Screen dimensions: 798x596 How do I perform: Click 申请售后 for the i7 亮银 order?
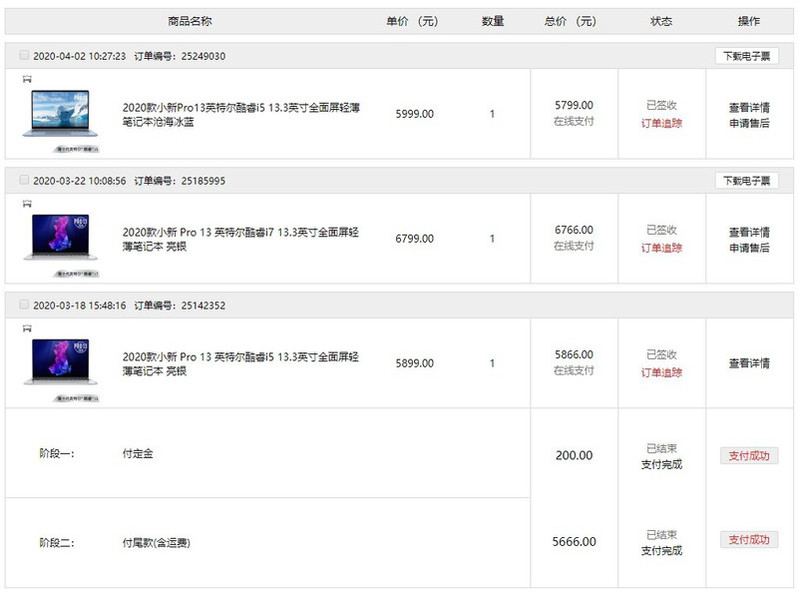tap(749, 248)
